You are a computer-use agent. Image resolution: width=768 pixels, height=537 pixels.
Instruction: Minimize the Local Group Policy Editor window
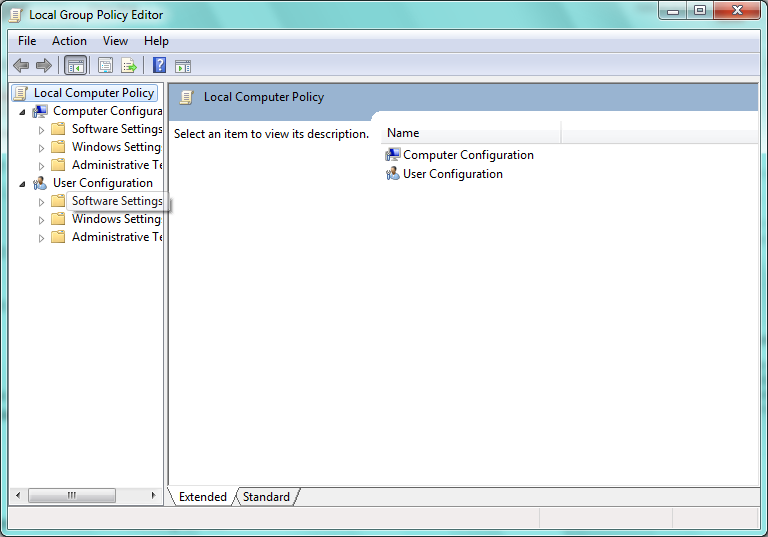[673, 11]
